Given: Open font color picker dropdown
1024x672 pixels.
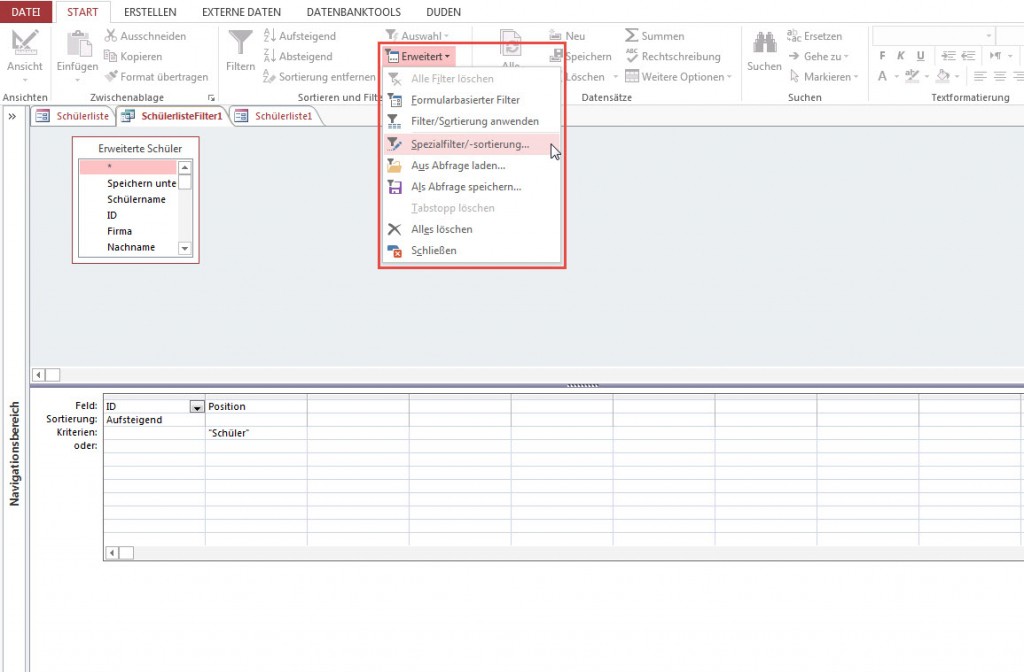Looking at the screenshot, I should (x=896, y=77).
